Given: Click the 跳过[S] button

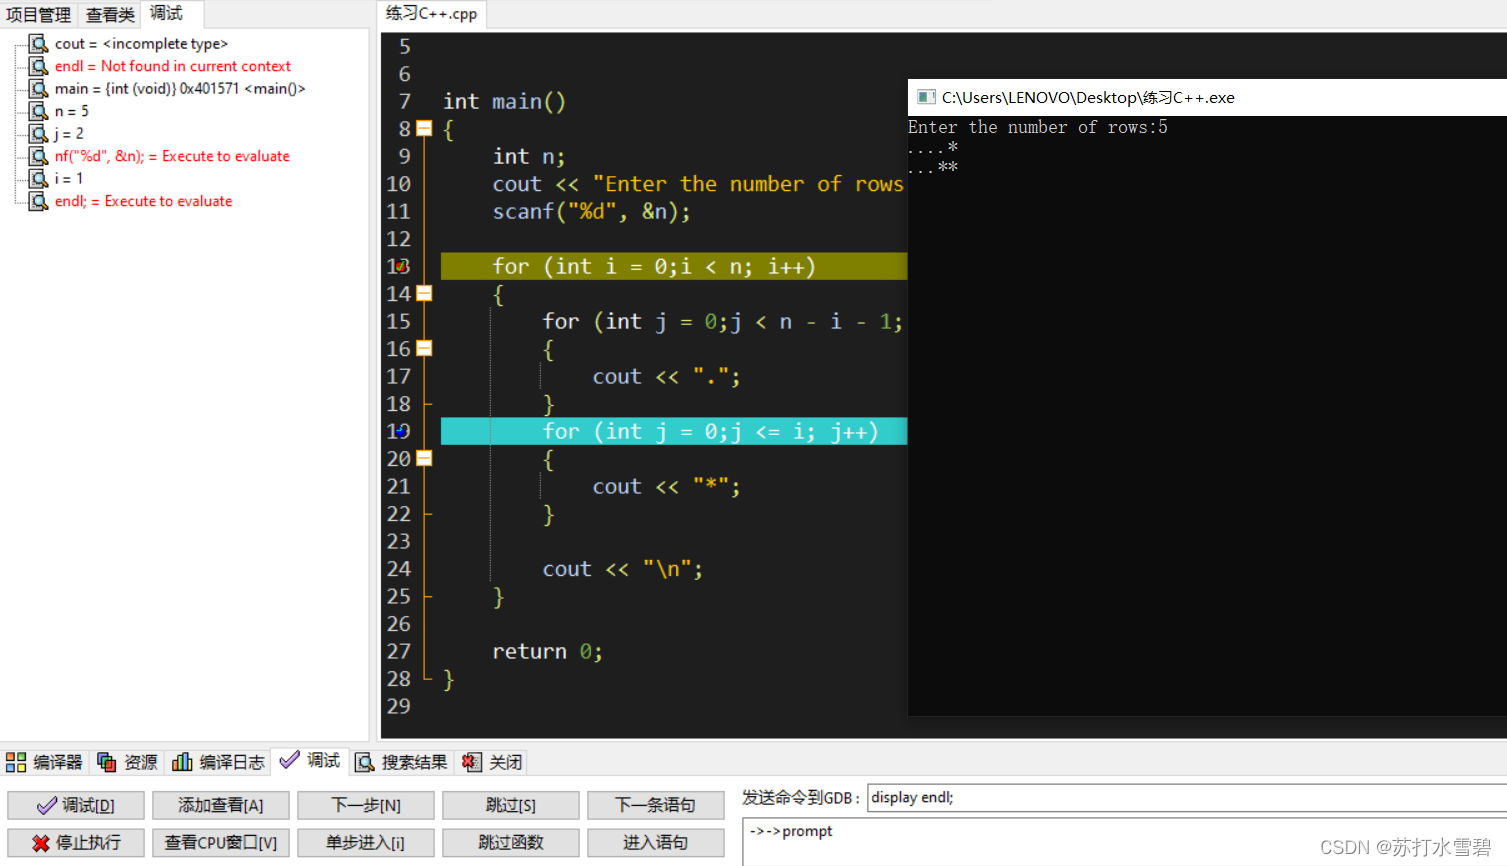Looking at the screenshot, I should (x=511, y=805).
